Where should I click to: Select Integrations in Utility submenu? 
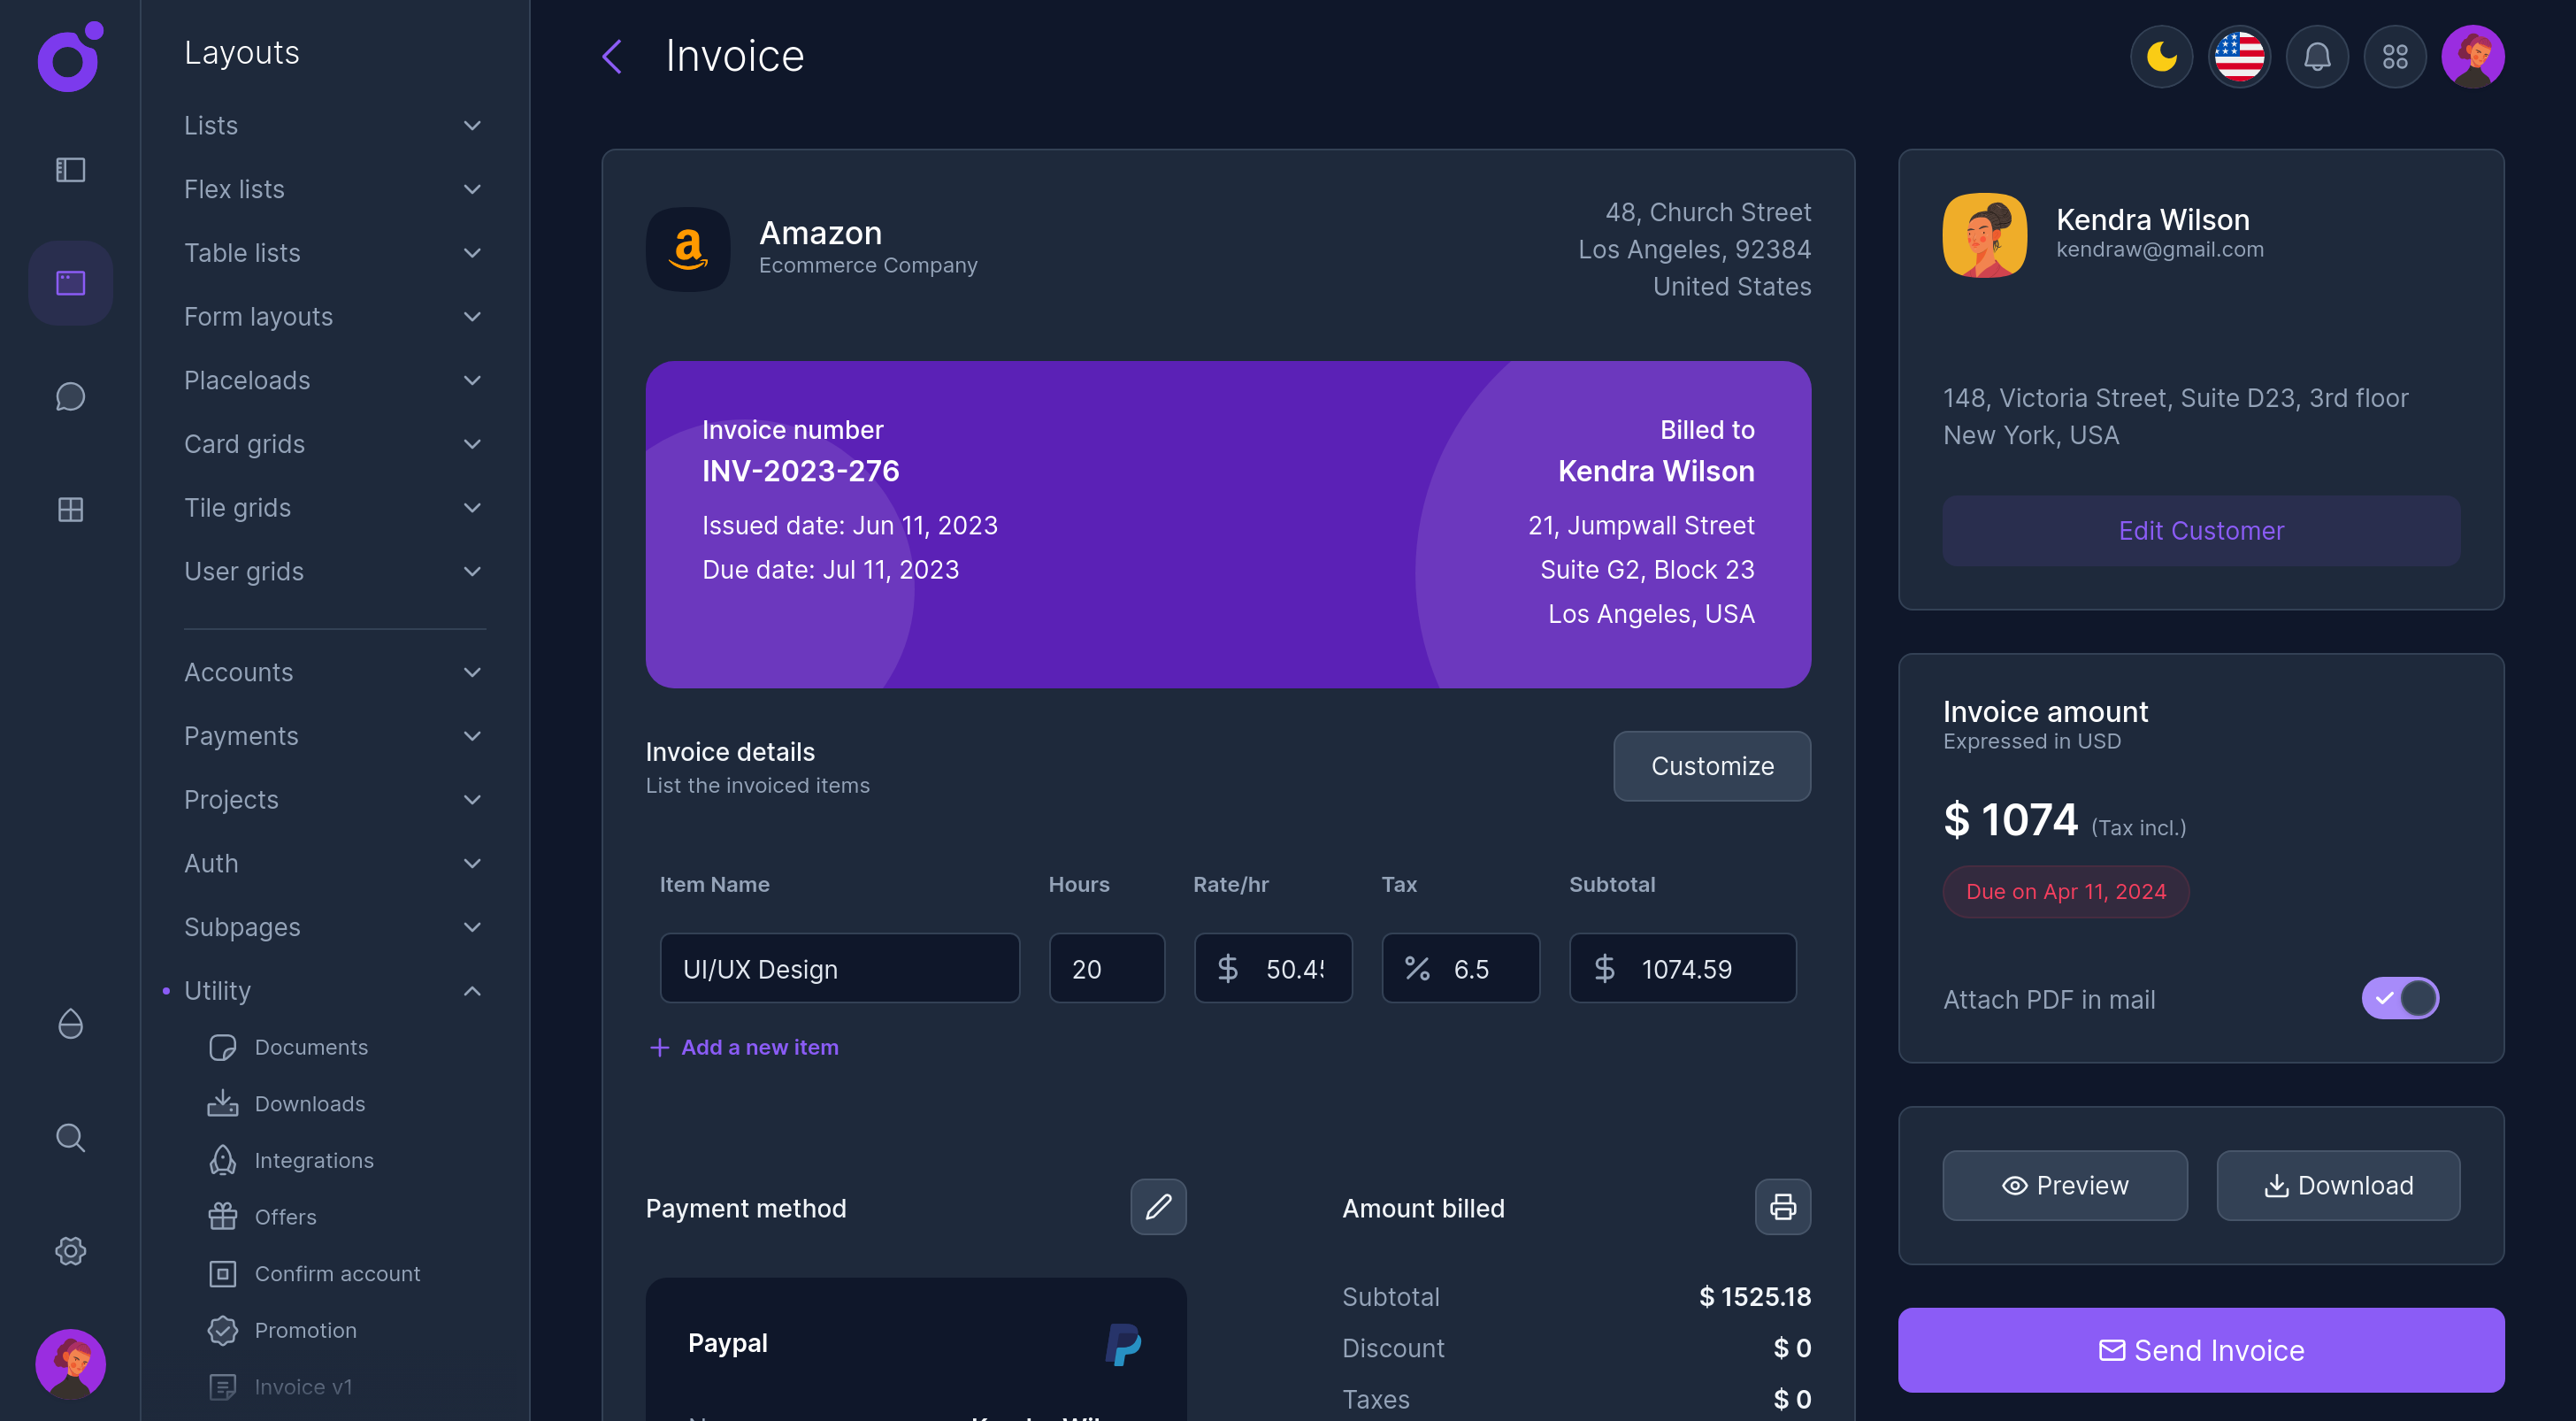[x=313, y=1160]
